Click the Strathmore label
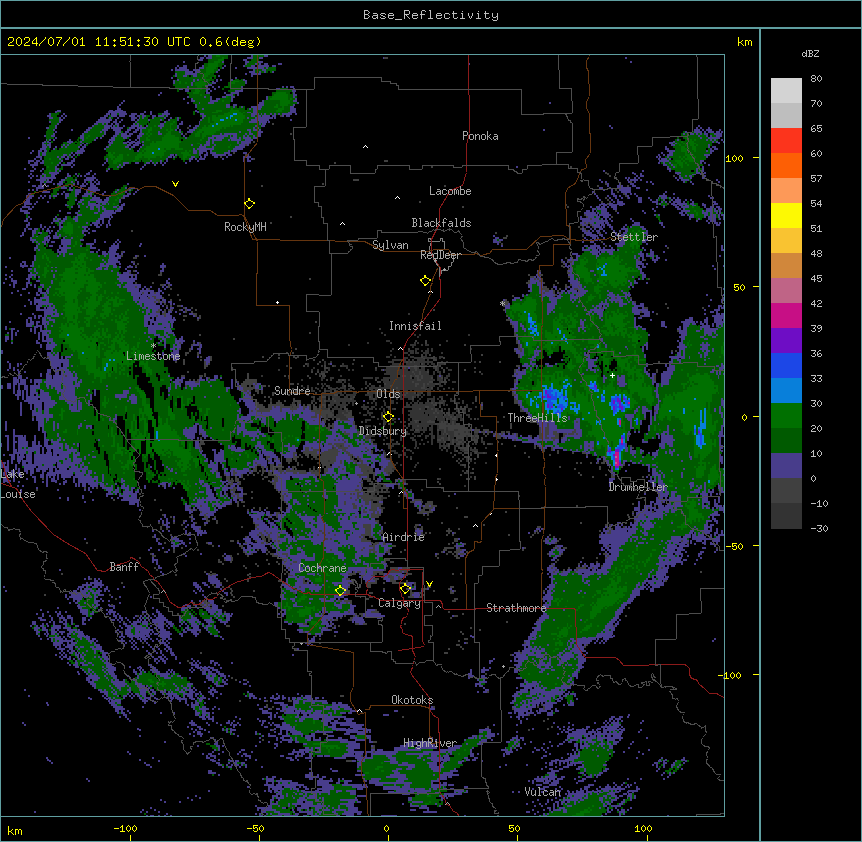Image resolution: width=862 pixels, height=842 pixels. click(516, 608)
